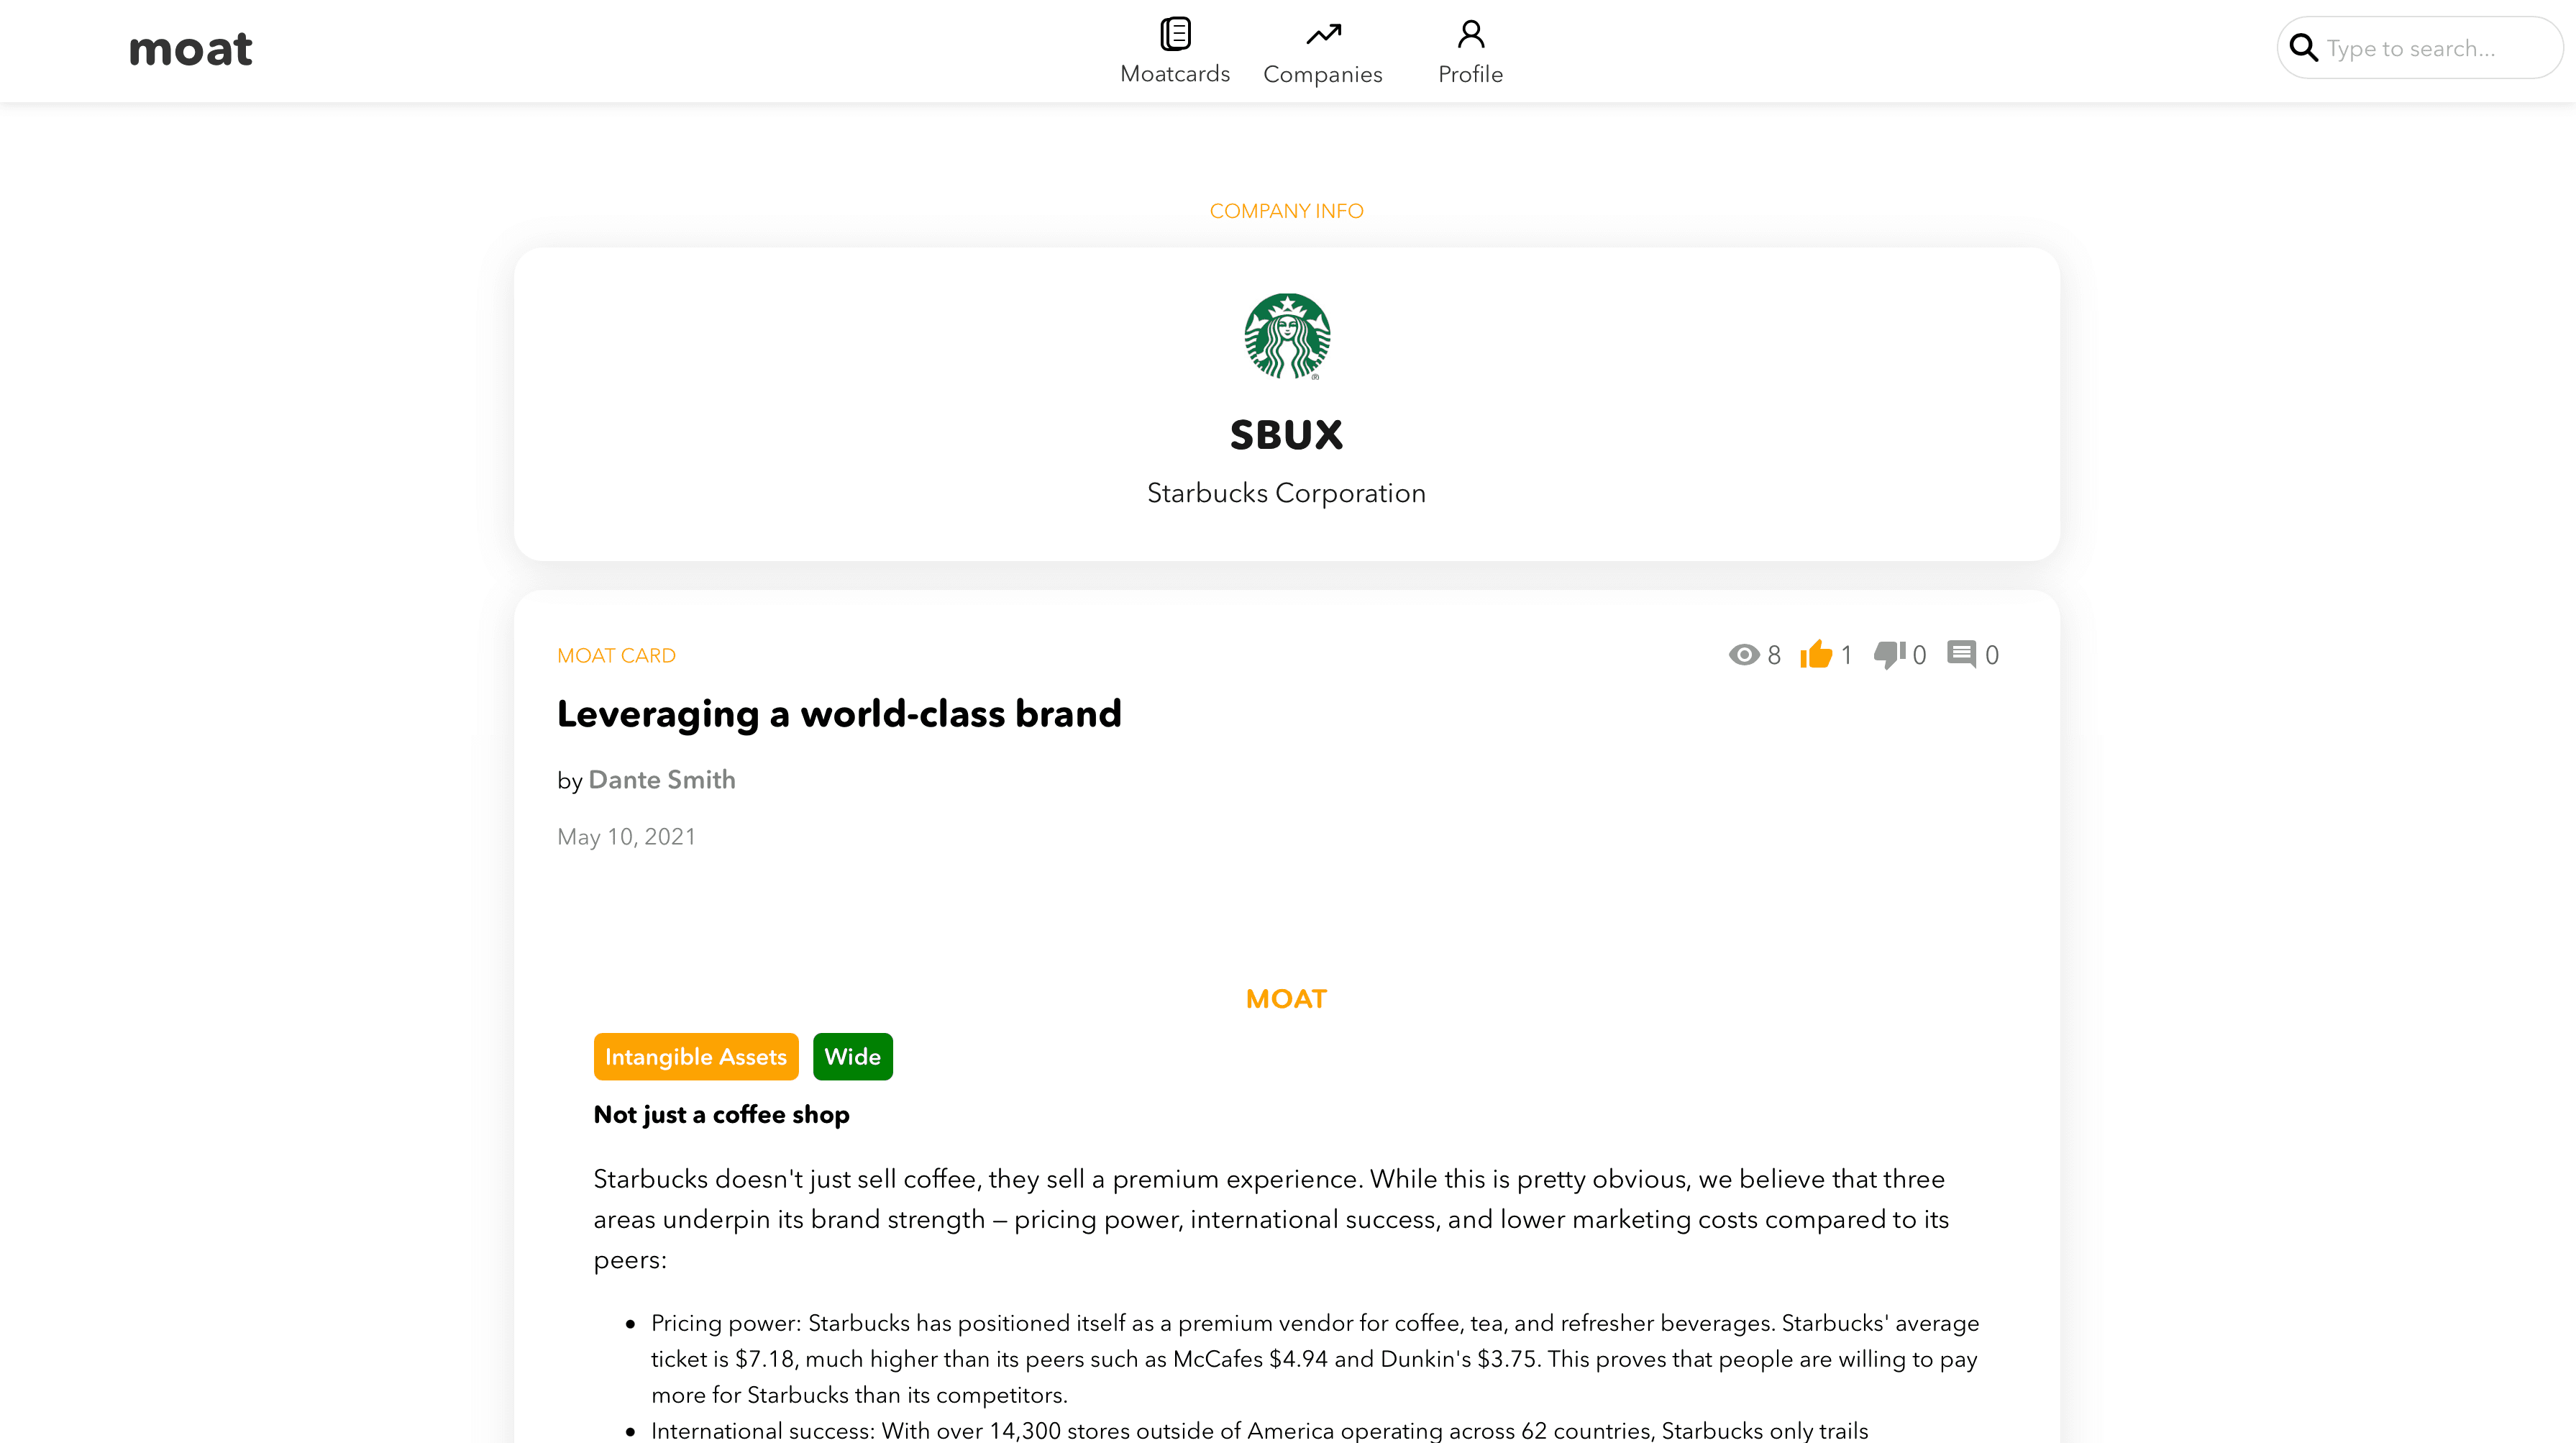Click the paragraph starting 'Starbucks doesn't just sell coffee'

pyautogui.click(x=1271, y=1219)
